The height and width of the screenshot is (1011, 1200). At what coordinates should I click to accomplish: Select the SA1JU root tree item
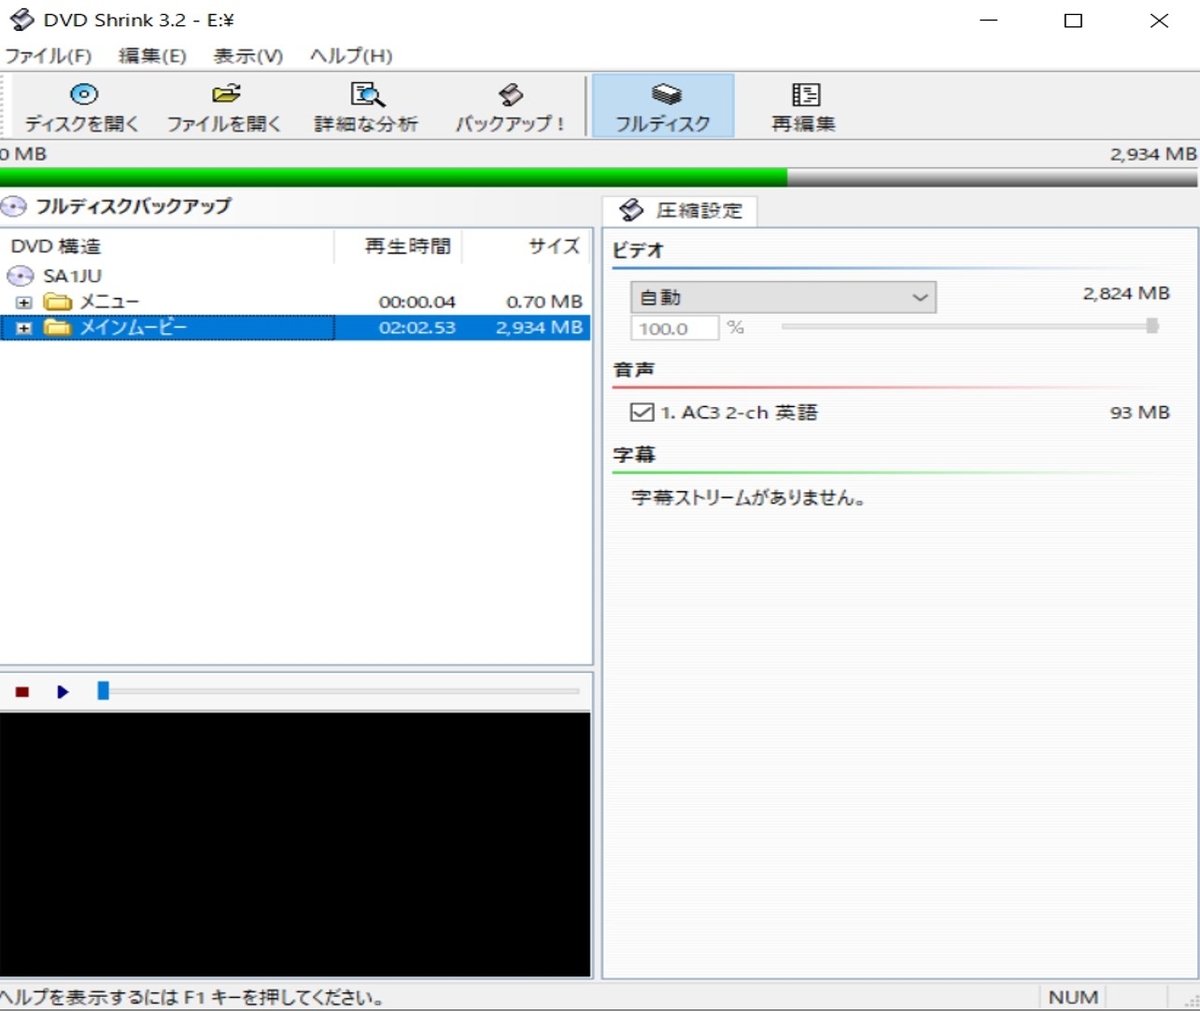pos(72,275)
